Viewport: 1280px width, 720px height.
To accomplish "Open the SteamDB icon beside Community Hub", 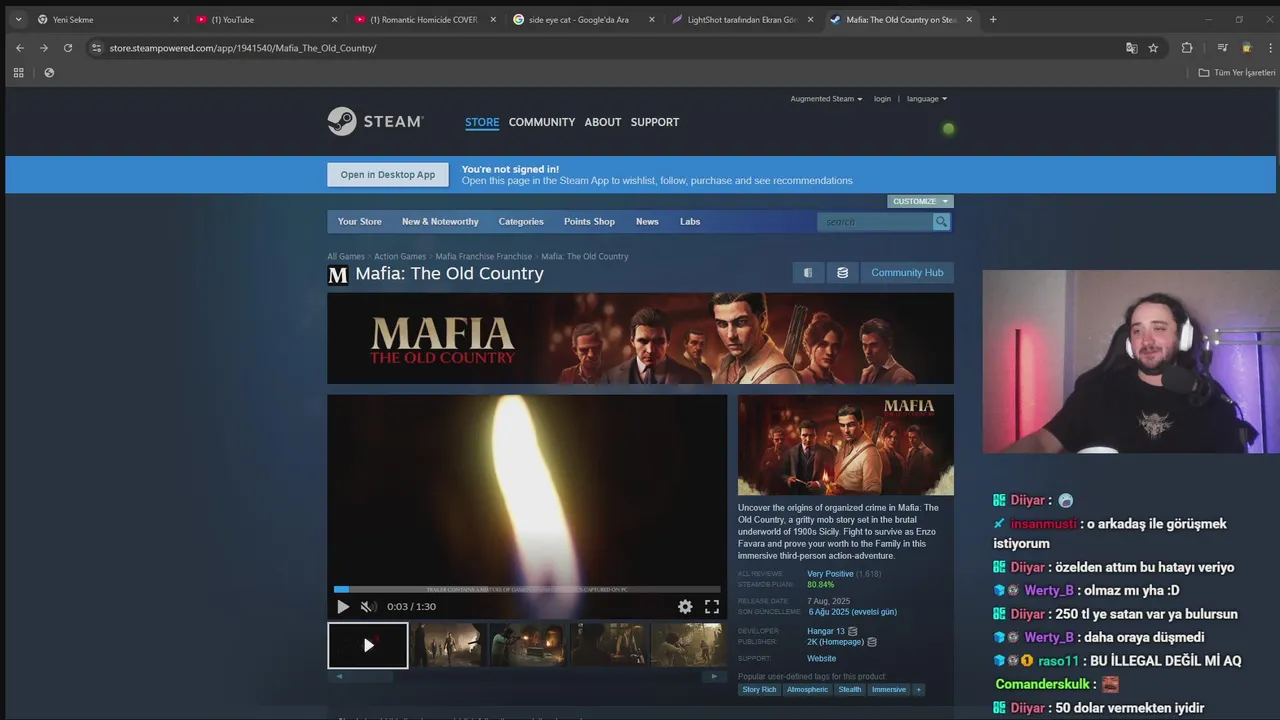I will (842, 273).
